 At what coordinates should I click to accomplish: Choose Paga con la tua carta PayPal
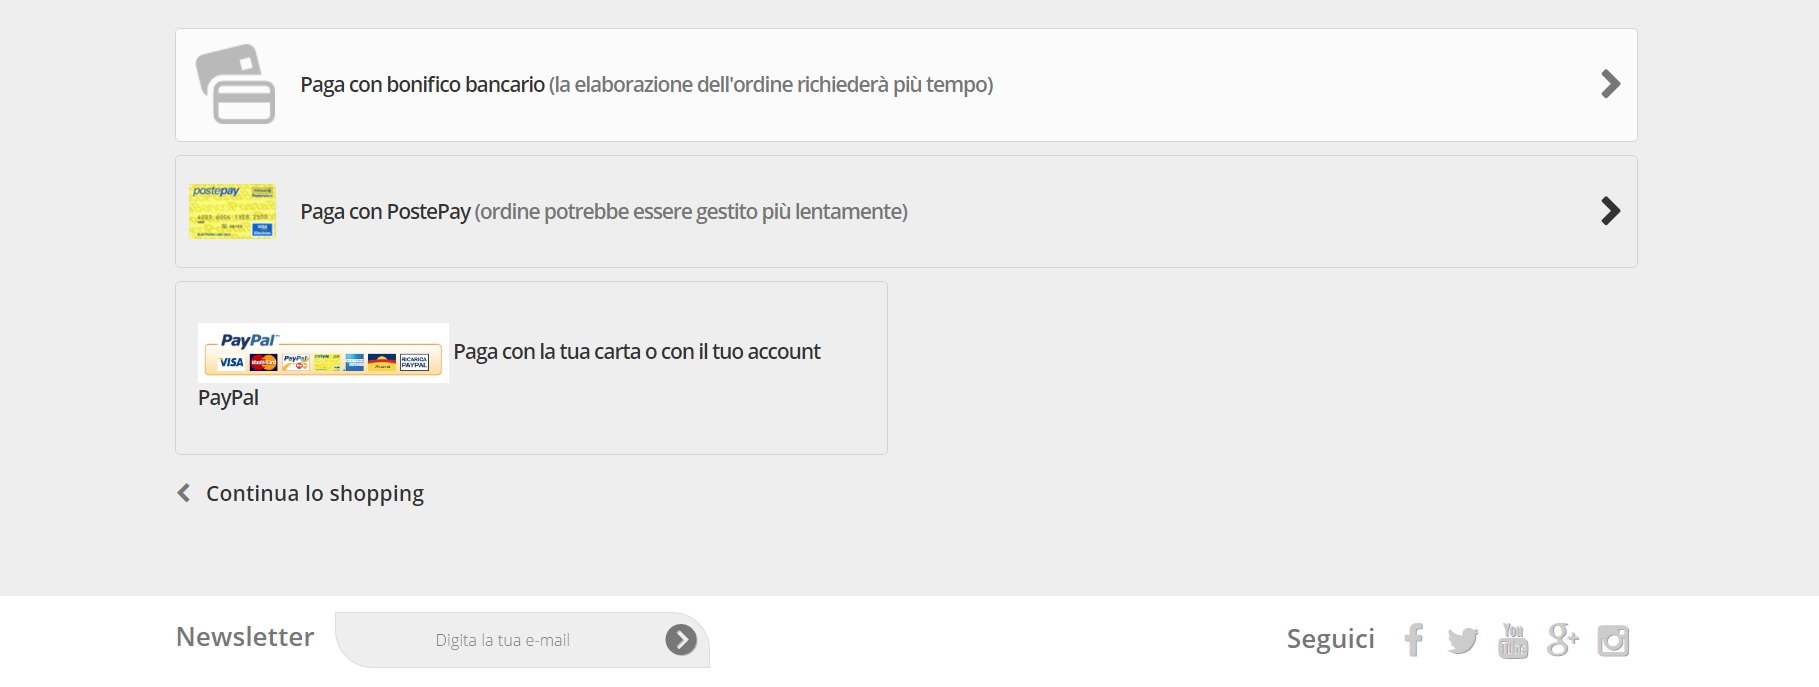pyautogui.click(x=531, y=368)
